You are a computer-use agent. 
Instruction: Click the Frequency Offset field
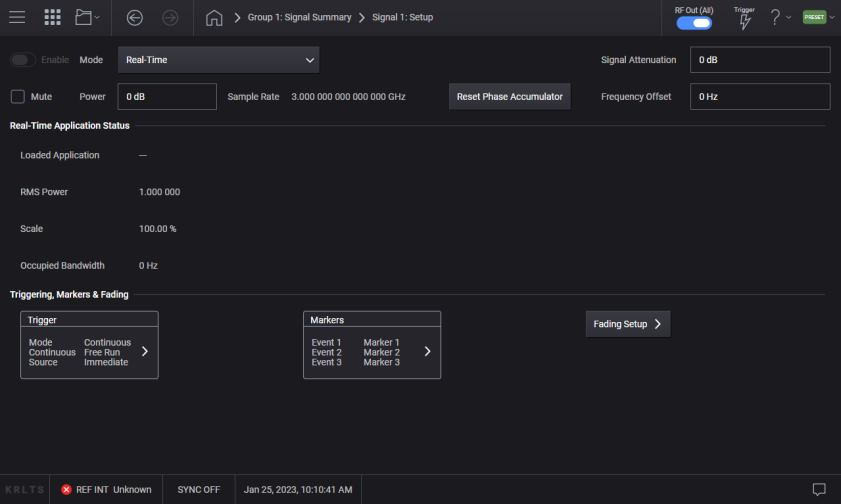click(x=760, y=97)
